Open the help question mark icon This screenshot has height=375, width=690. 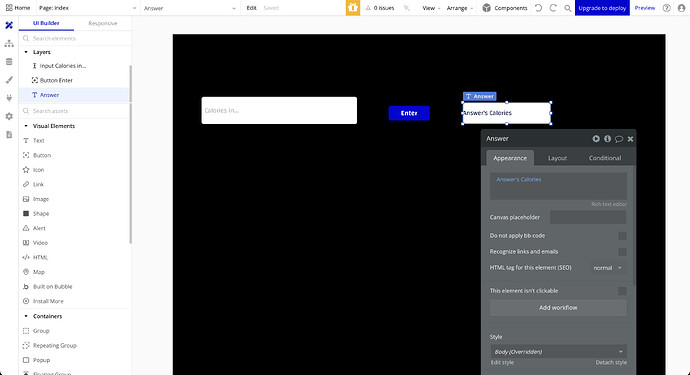[x=667, y=8]
